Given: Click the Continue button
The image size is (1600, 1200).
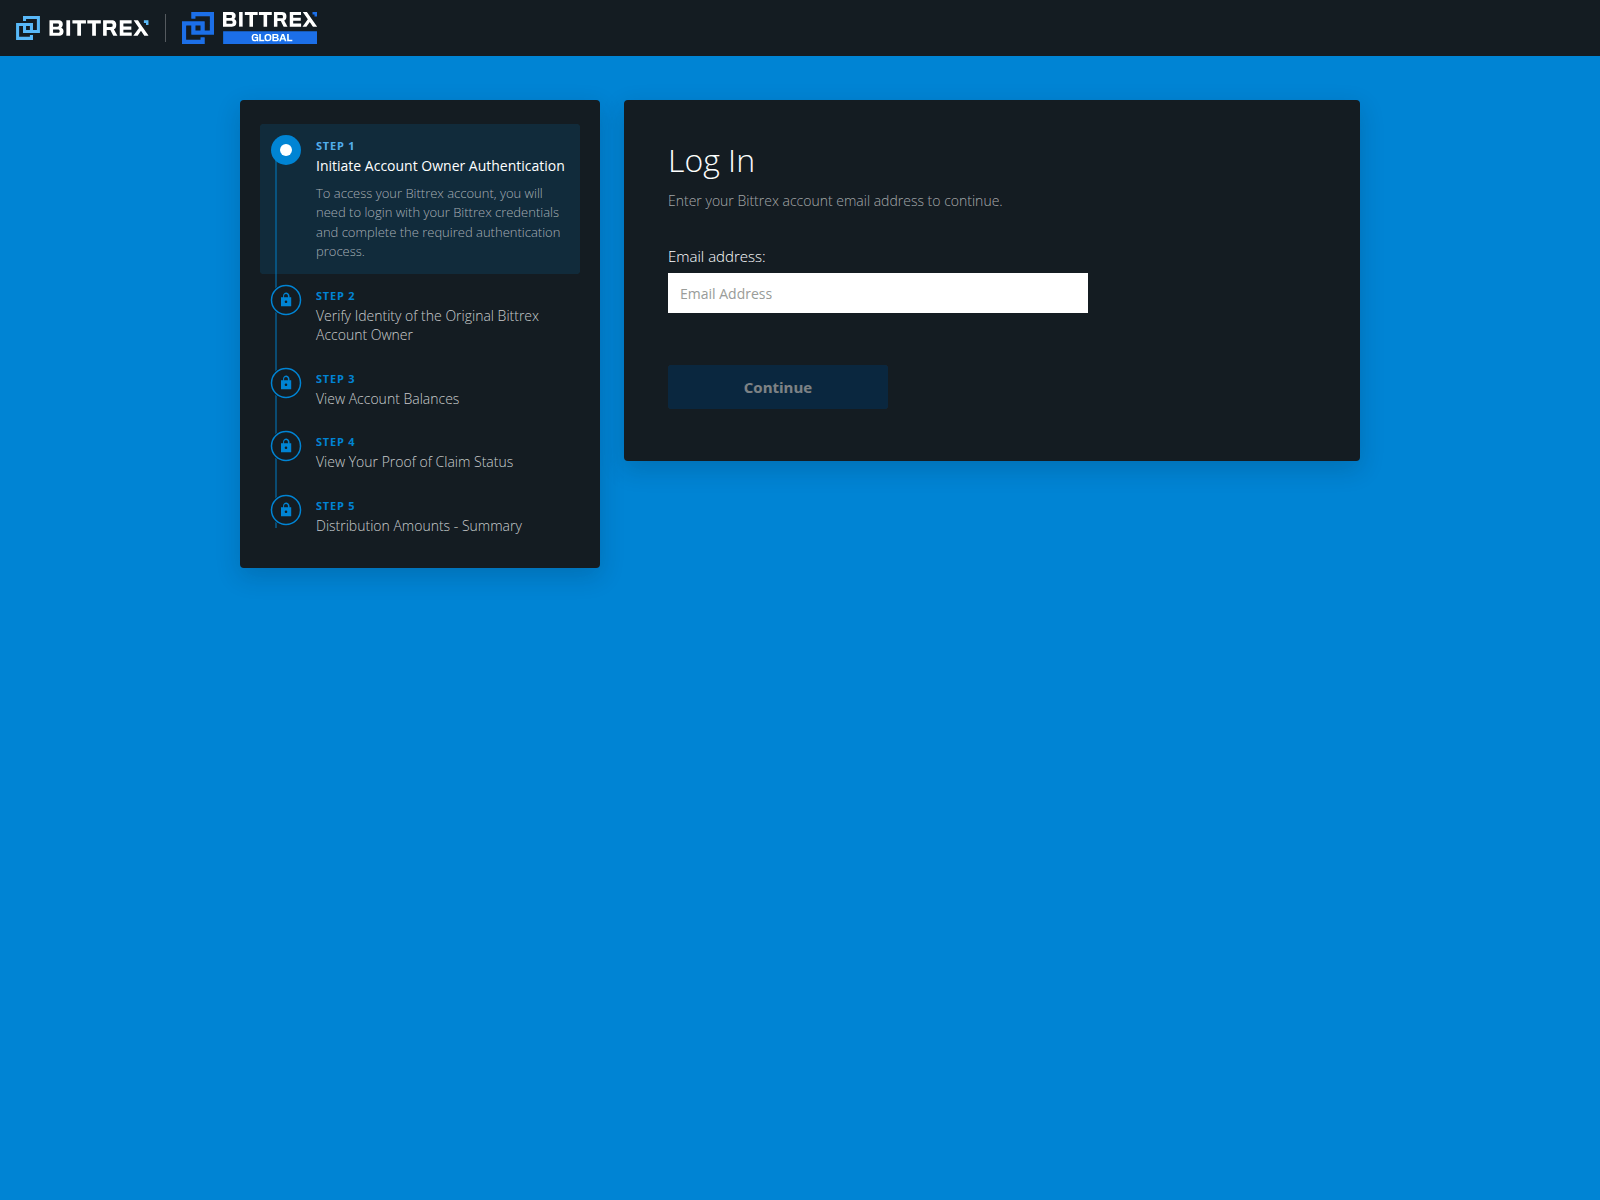Looking at the screenshot, I should point(778,387).
